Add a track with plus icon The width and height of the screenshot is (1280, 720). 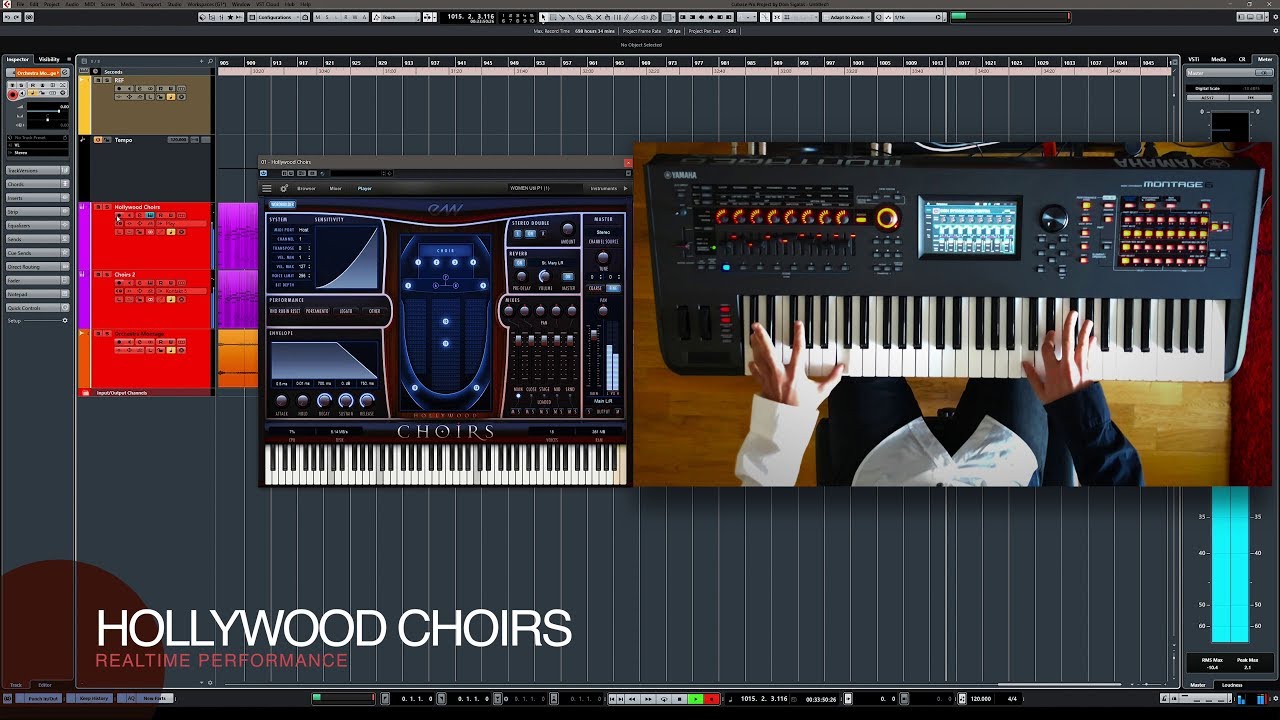[x=201, y=62]
